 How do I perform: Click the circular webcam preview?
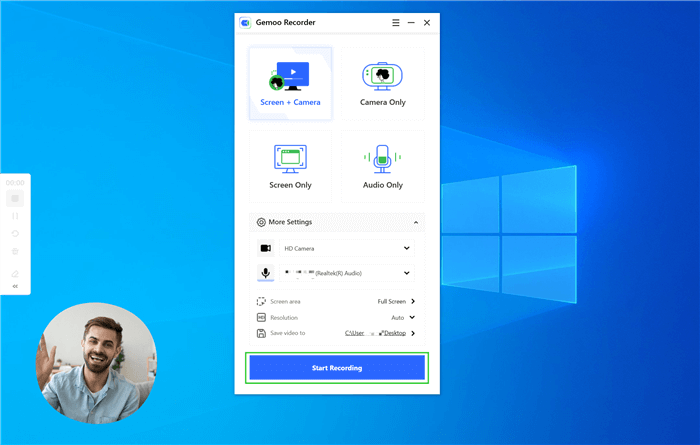click(96, 363)
